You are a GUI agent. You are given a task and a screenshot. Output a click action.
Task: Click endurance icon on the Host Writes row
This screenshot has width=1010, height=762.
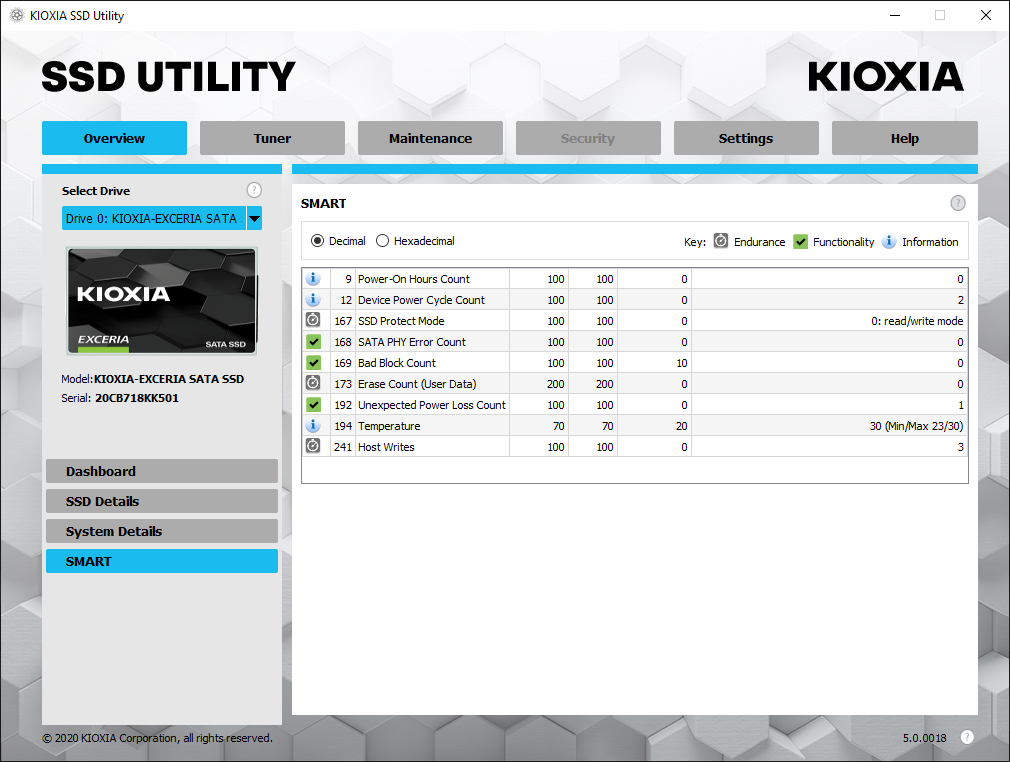(x=313, y=446)
